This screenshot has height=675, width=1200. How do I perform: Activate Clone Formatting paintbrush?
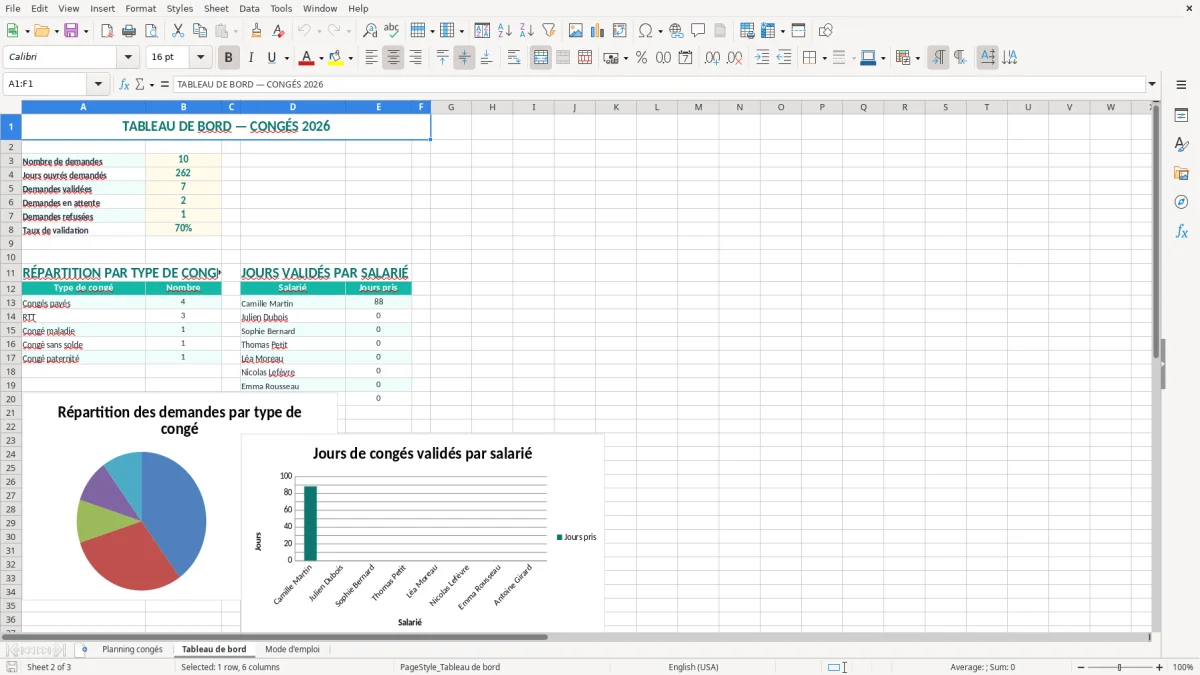[256, 30]
